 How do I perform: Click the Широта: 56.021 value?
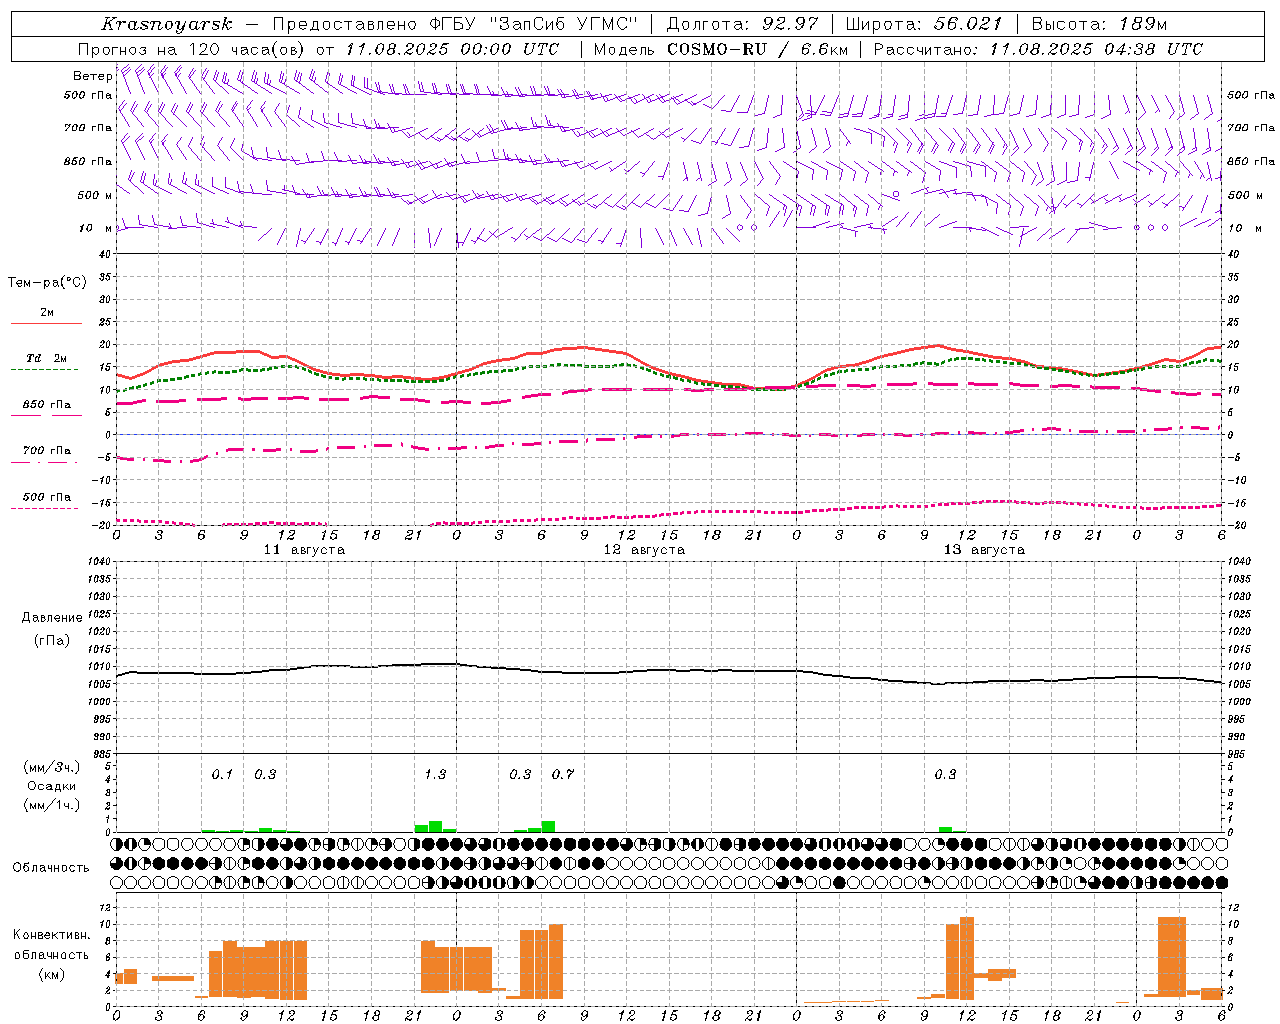click(924, 24)
